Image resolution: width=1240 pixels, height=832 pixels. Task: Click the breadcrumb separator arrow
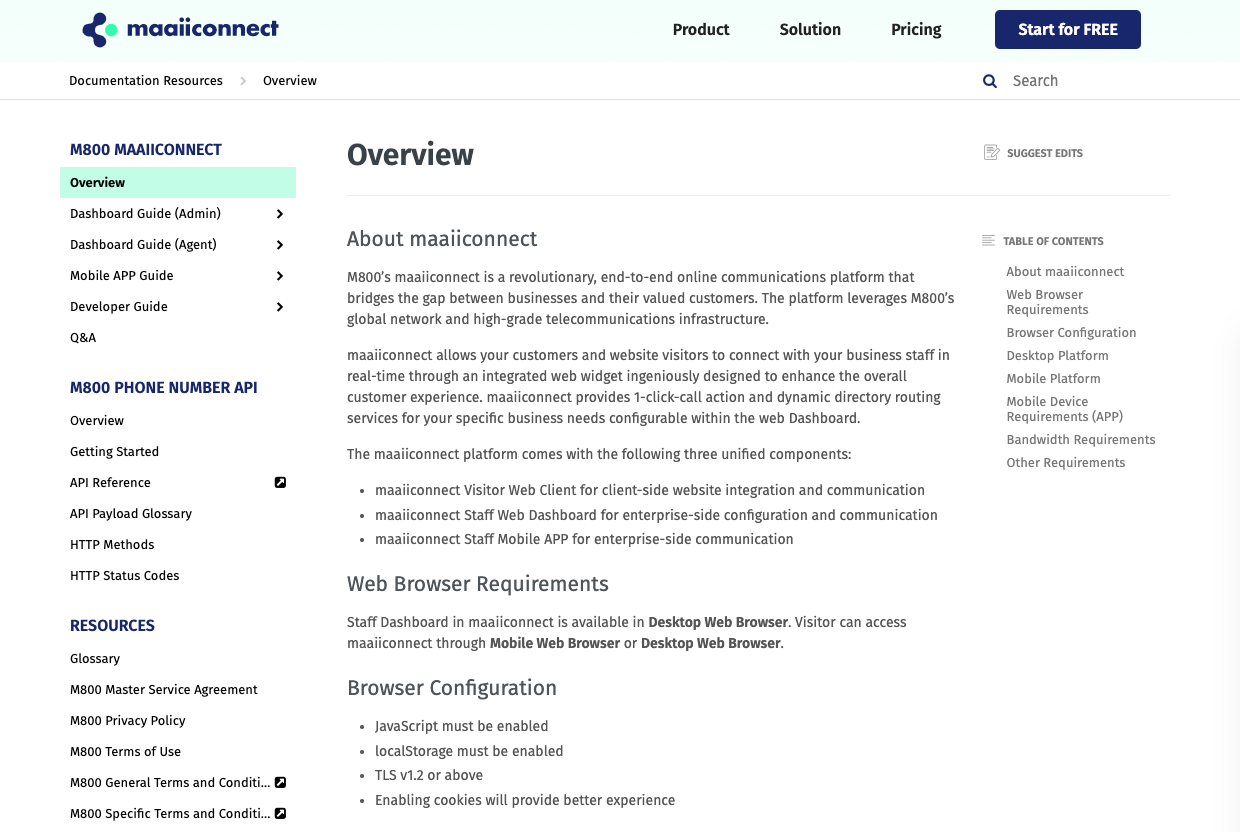pyautogui.click(x=243, y=81)
